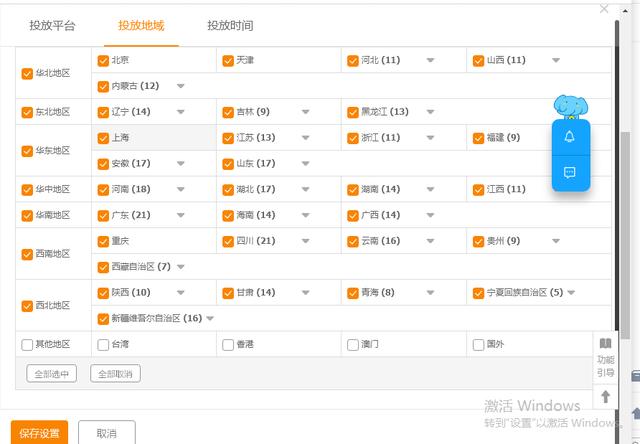Image resolution: width=640 pixels, height=444 pixels.
Task: Expand the 黑龙江 (13) dropdown arrow
Action: click(430, 112)
